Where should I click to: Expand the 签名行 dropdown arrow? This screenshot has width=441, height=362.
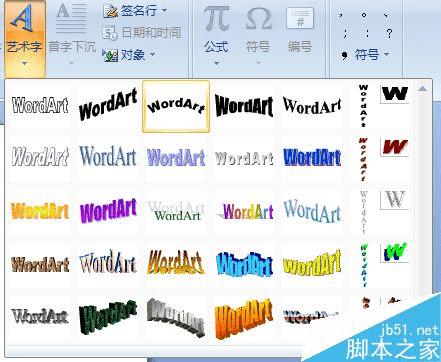pyautogui.click(x=165, y=11)
